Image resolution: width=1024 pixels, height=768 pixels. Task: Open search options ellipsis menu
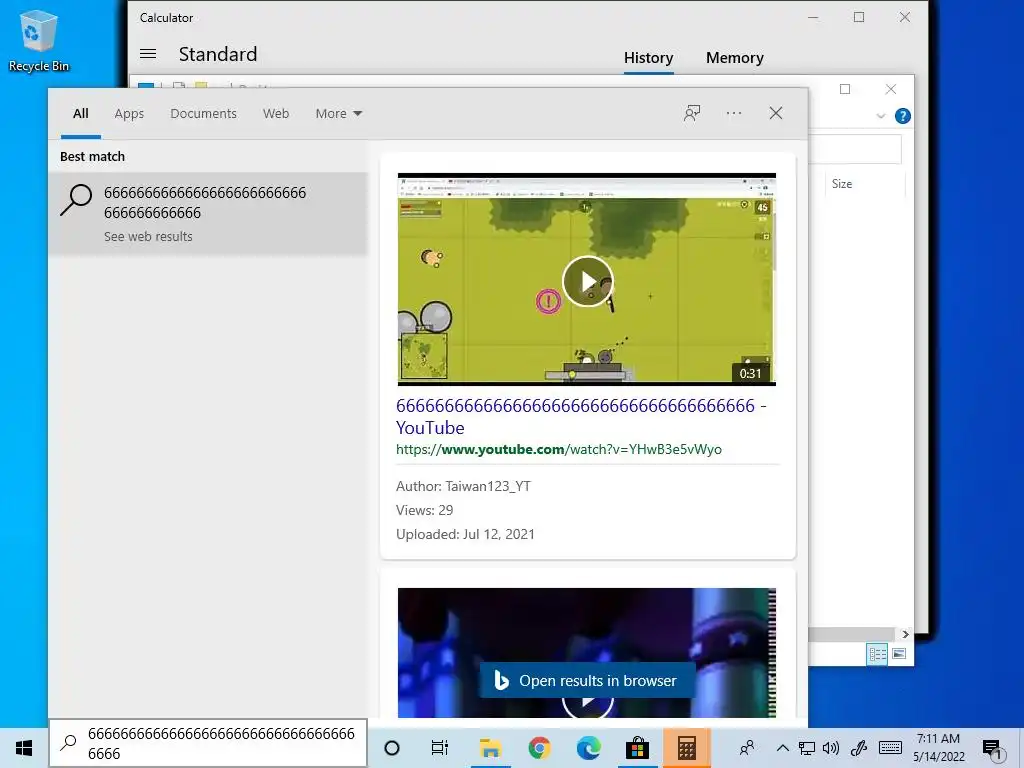734,113
